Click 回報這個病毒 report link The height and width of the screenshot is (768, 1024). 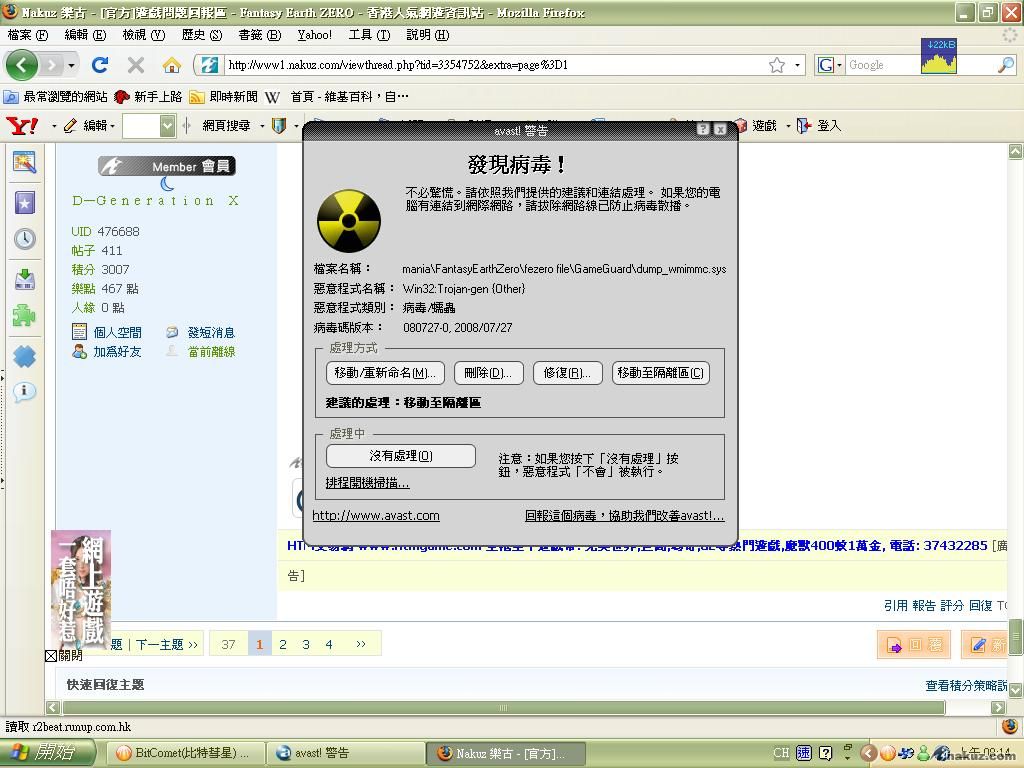pos(624,515)
